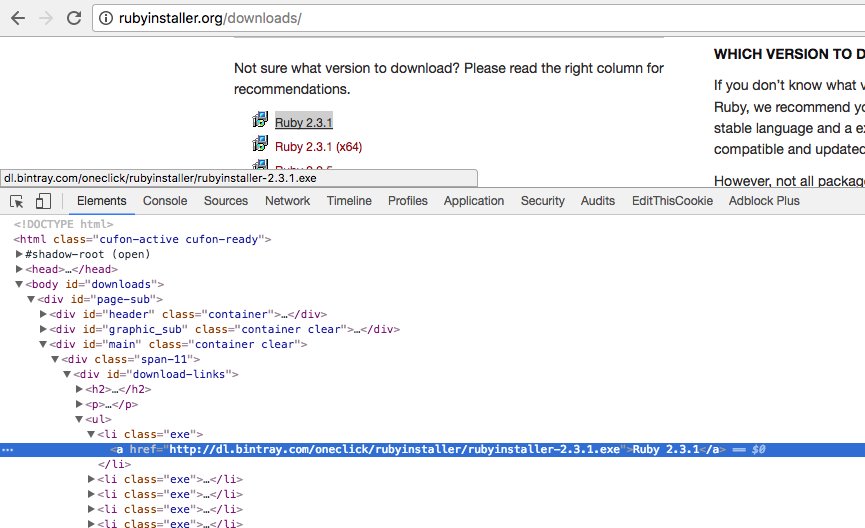Expand the div id="graphic_sub" node
This screenshot has width=865, height=528.
(x=44, y=329)
